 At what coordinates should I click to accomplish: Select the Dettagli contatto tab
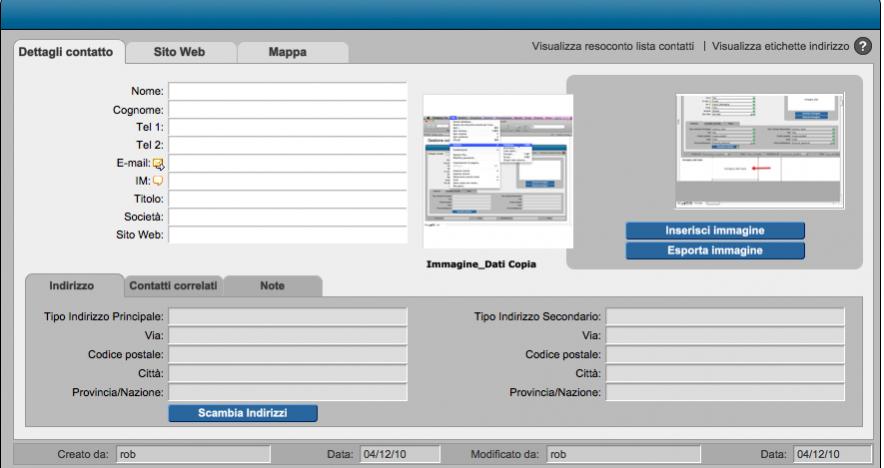tap(68, 52)
